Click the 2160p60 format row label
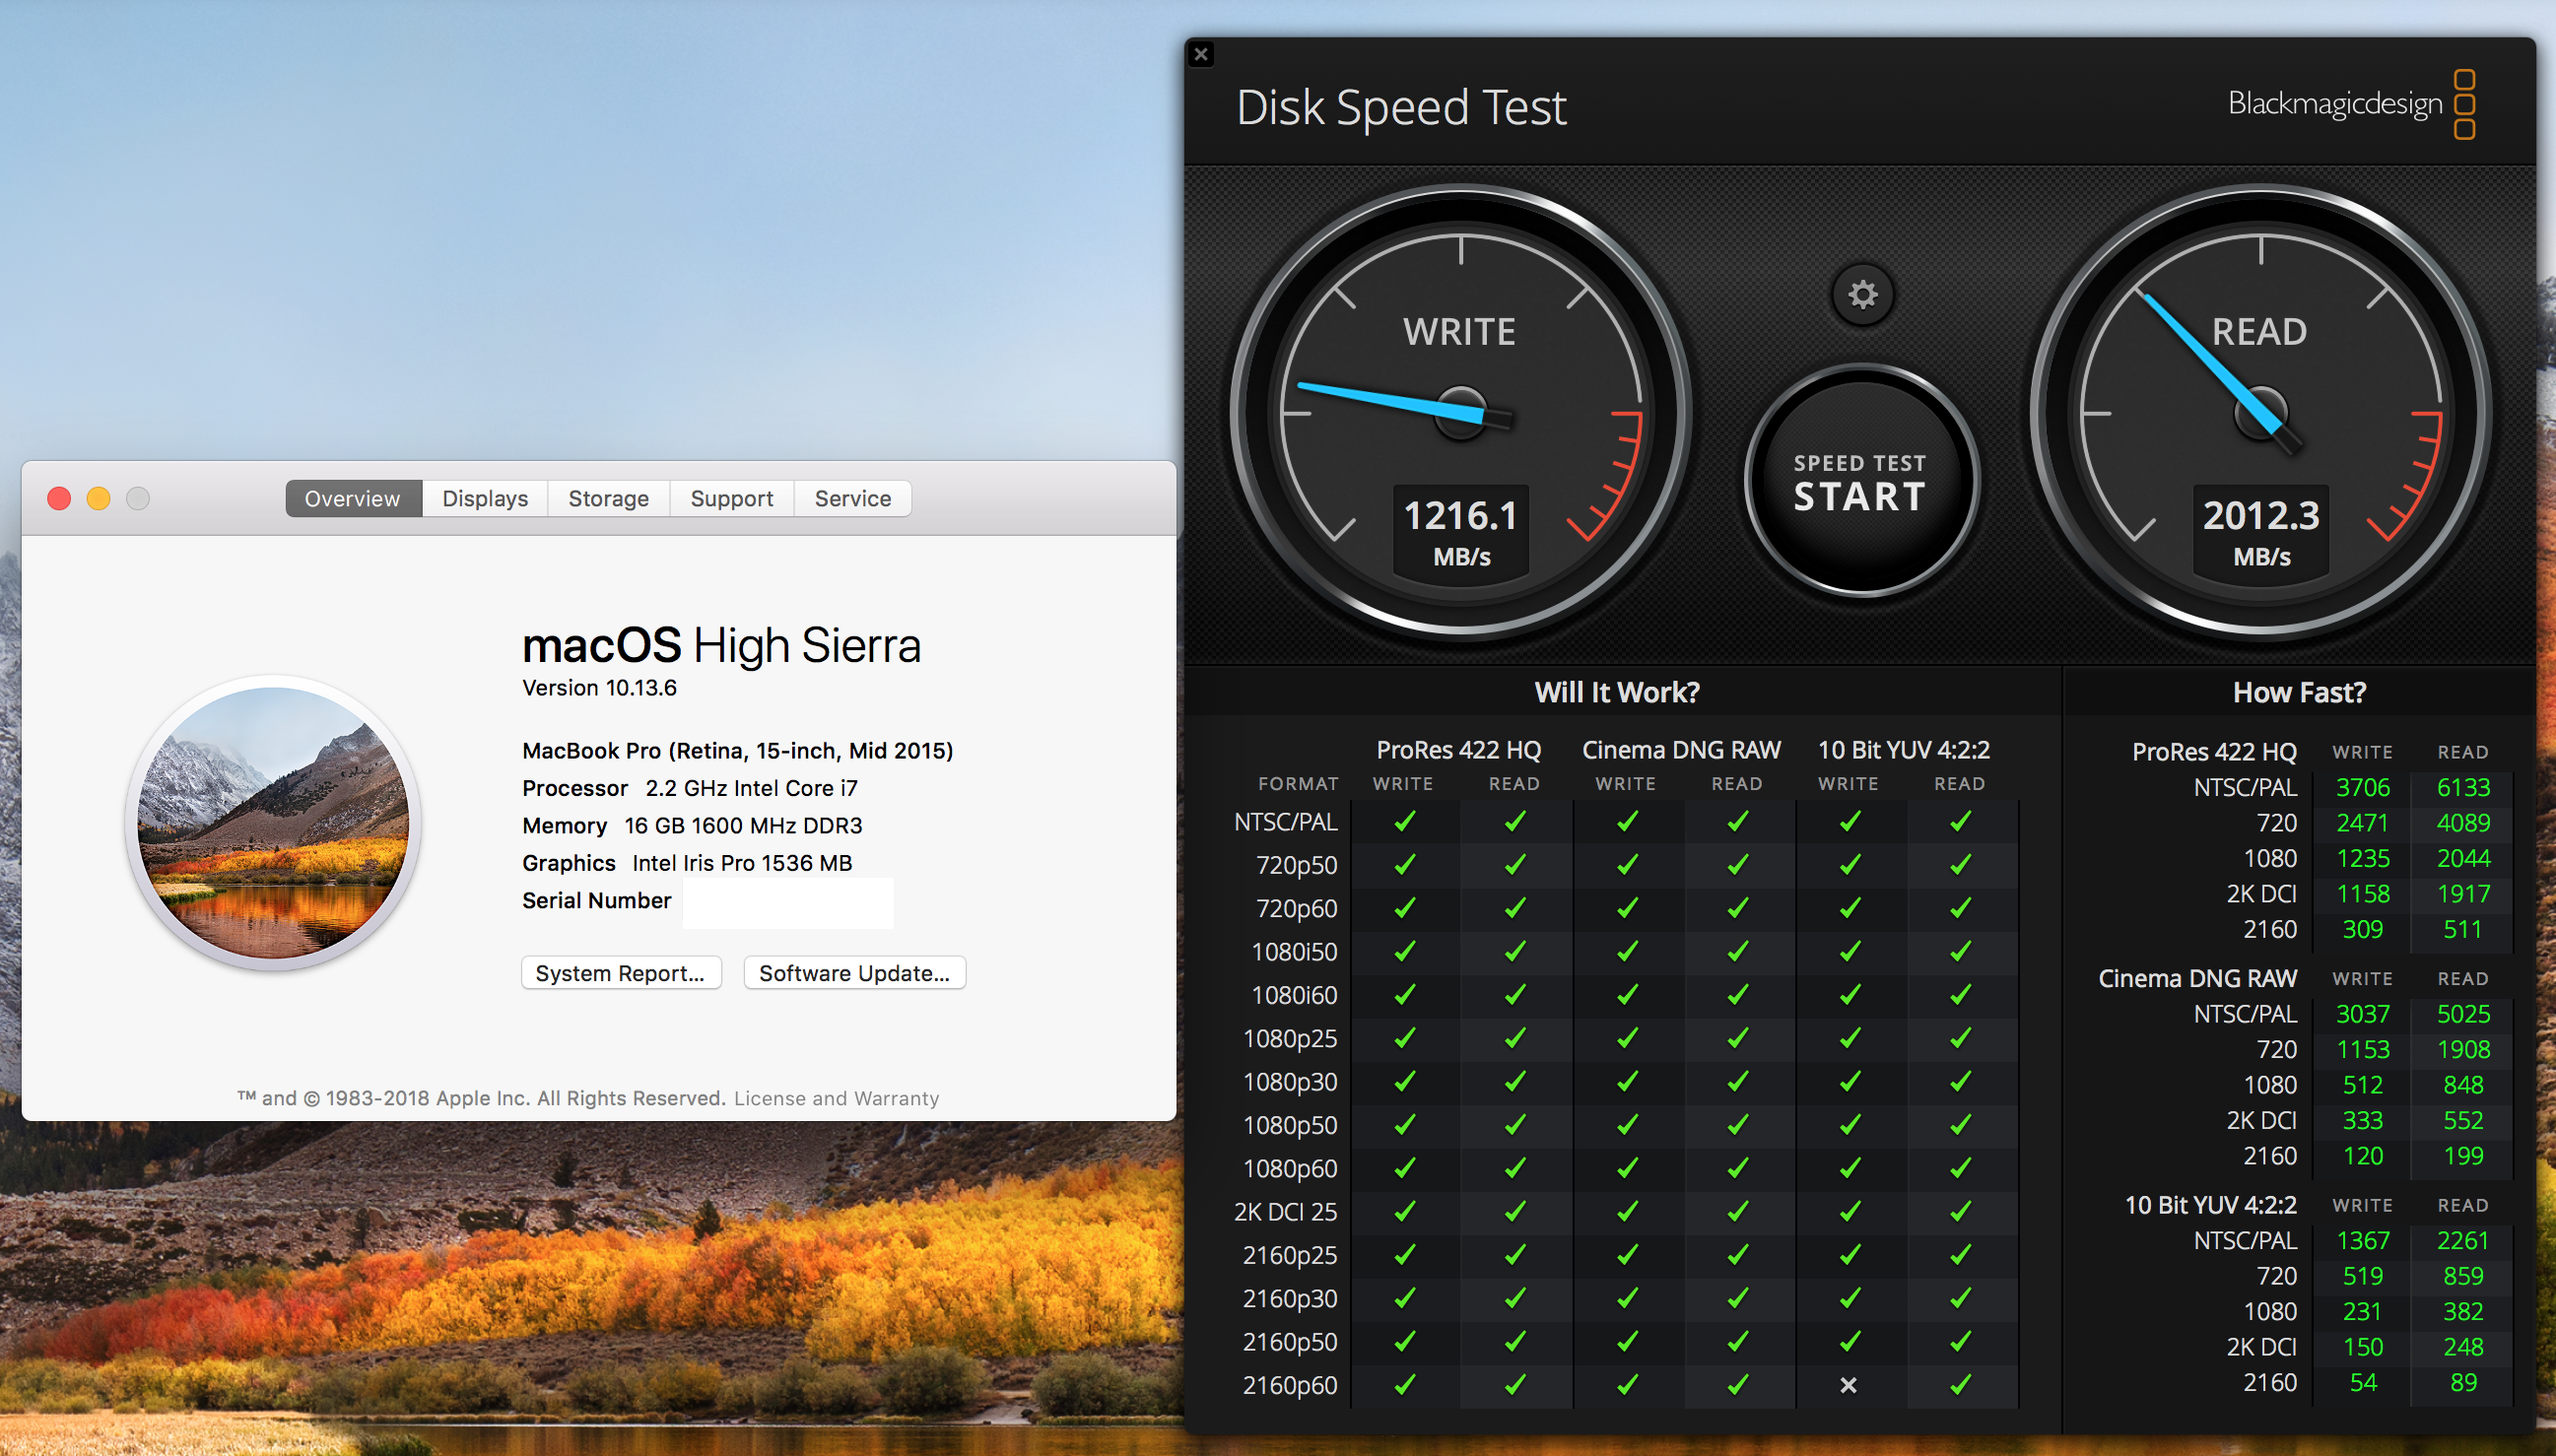 tap(1289, 1386)
